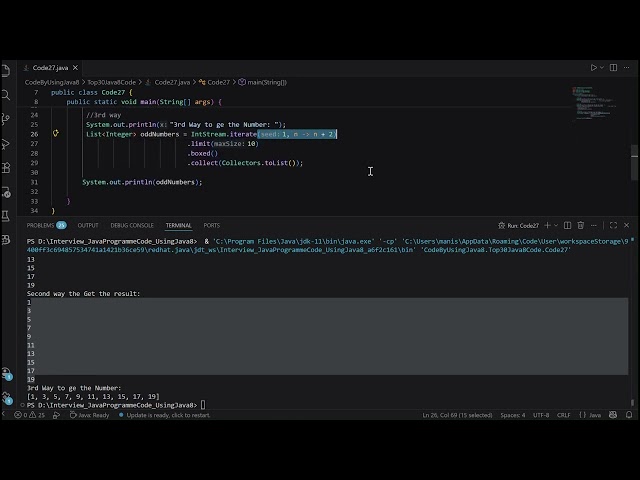Open the new terminal launch profile dropdown
640x480 pixels.
click(556, 225)
